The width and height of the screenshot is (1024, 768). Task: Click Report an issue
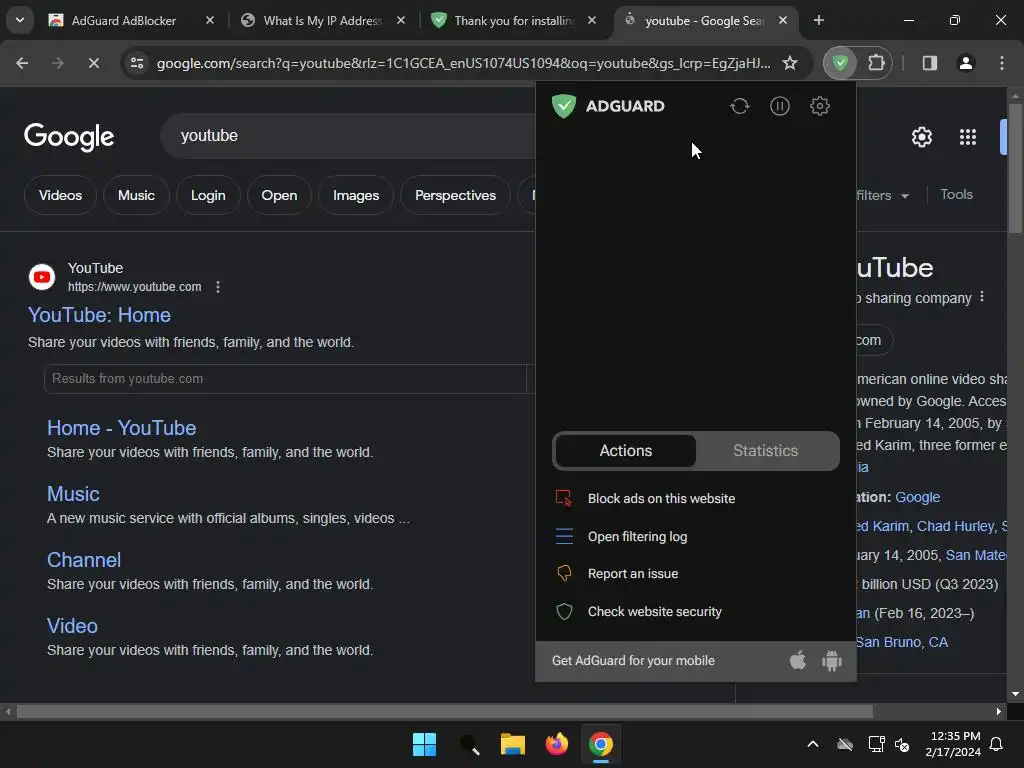633,573
